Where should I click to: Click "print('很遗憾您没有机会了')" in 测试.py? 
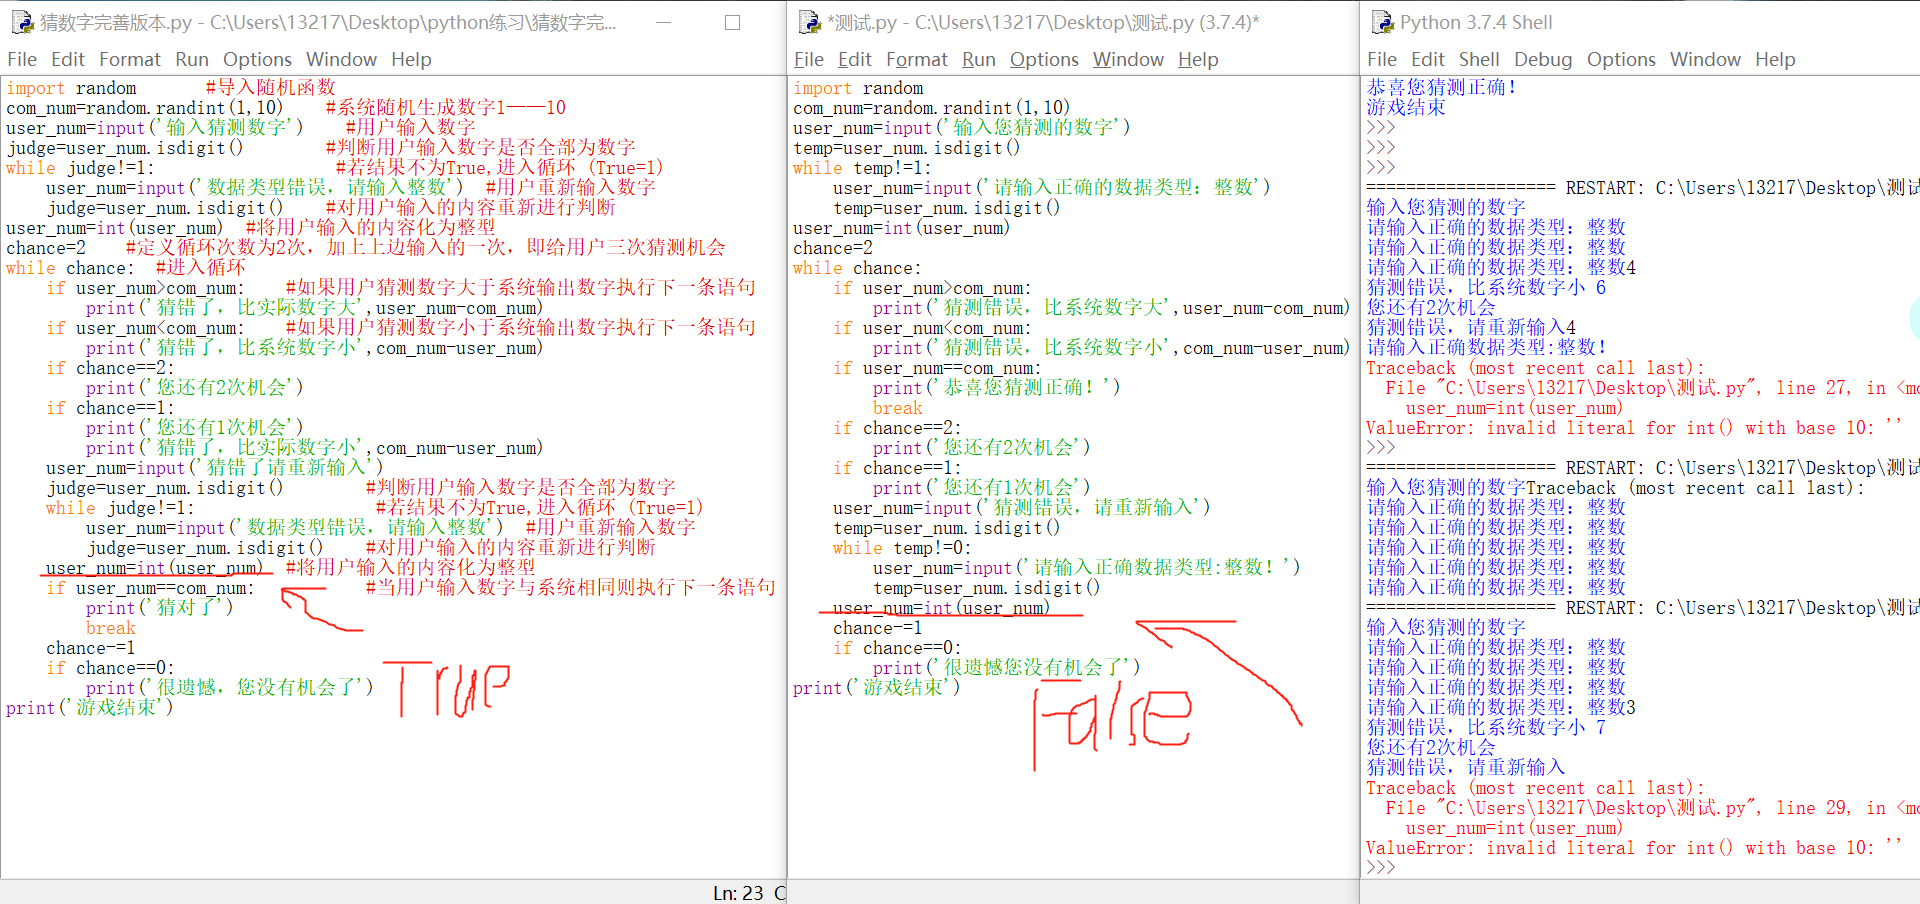[1007, 668]
